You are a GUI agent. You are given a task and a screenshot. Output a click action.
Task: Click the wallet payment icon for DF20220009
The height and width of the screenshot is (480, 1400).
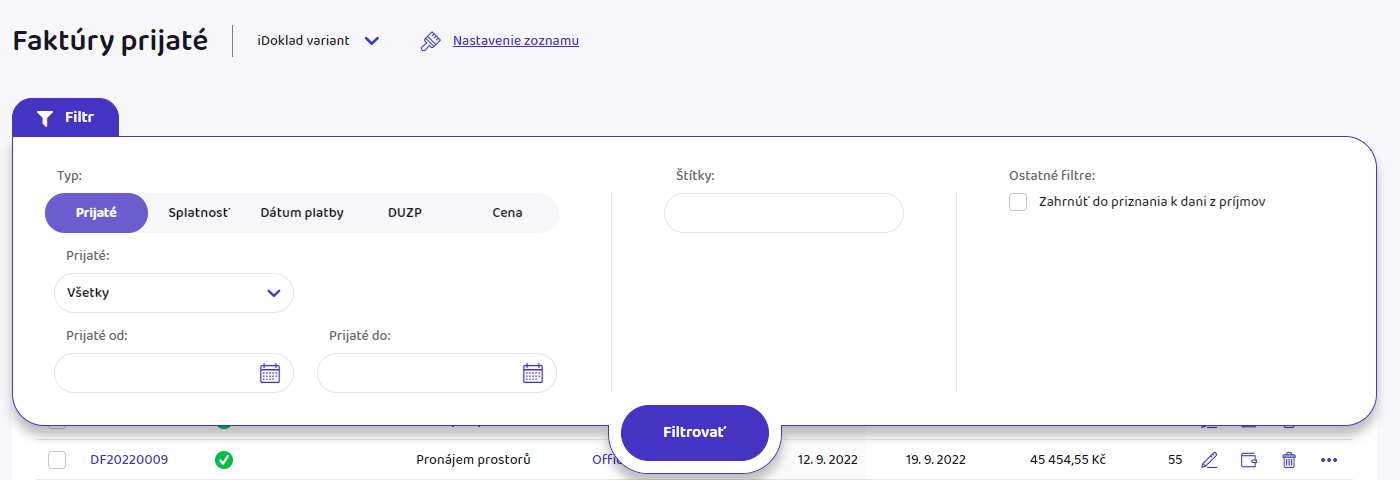click(x=1248, y=460)
